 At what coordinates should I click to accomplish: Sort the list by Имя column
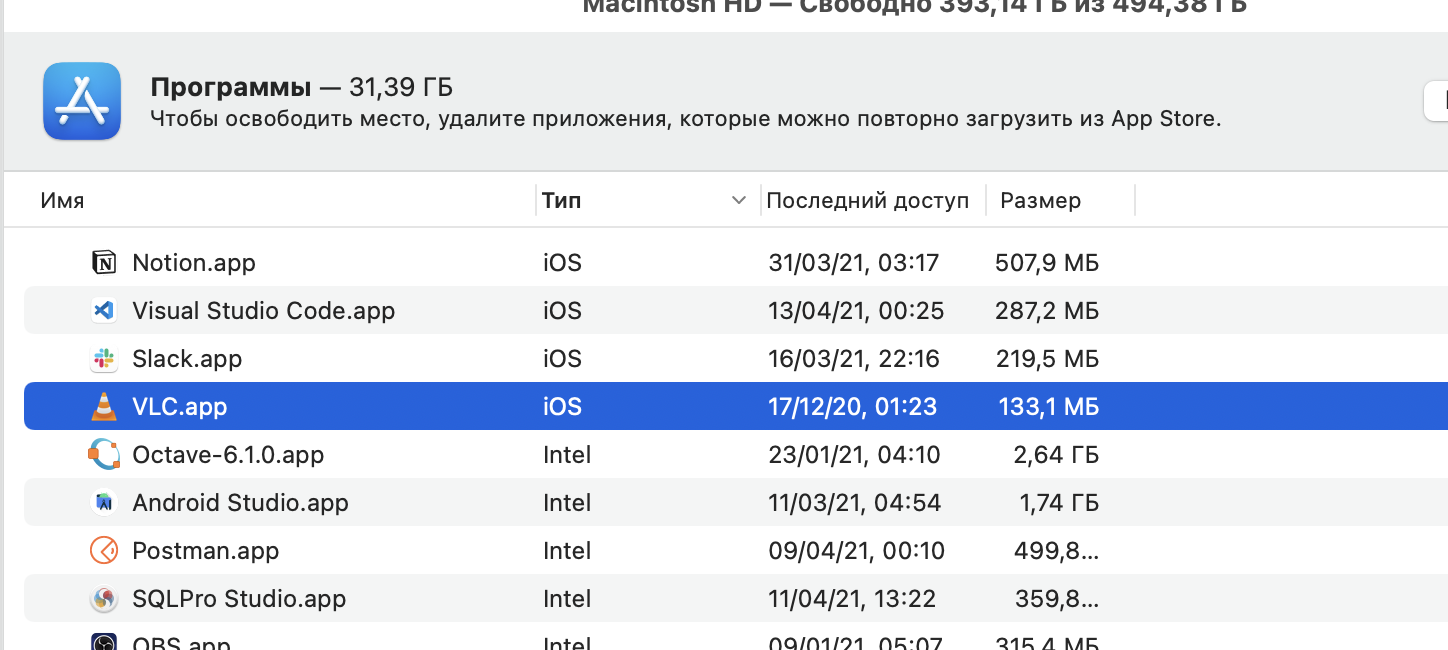pos(62,200)
